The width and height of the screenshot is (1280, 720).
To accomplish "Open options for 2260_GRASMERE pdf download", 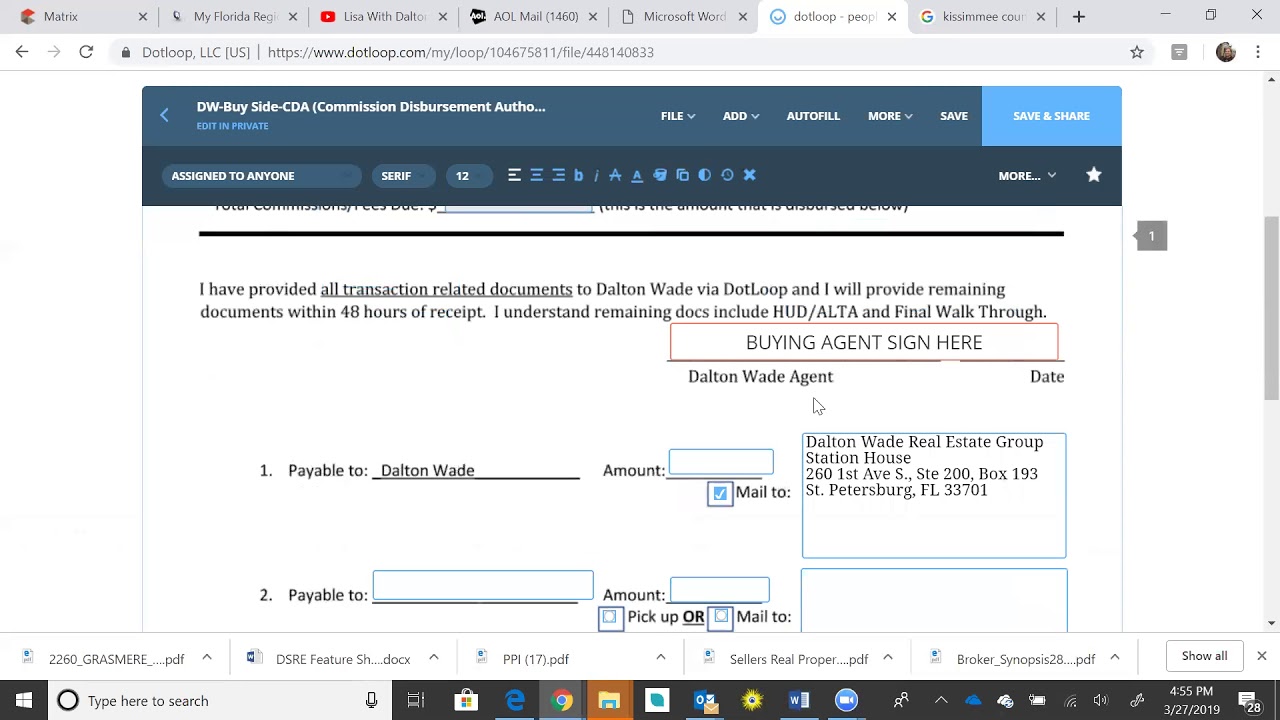I will click(207, 657).
